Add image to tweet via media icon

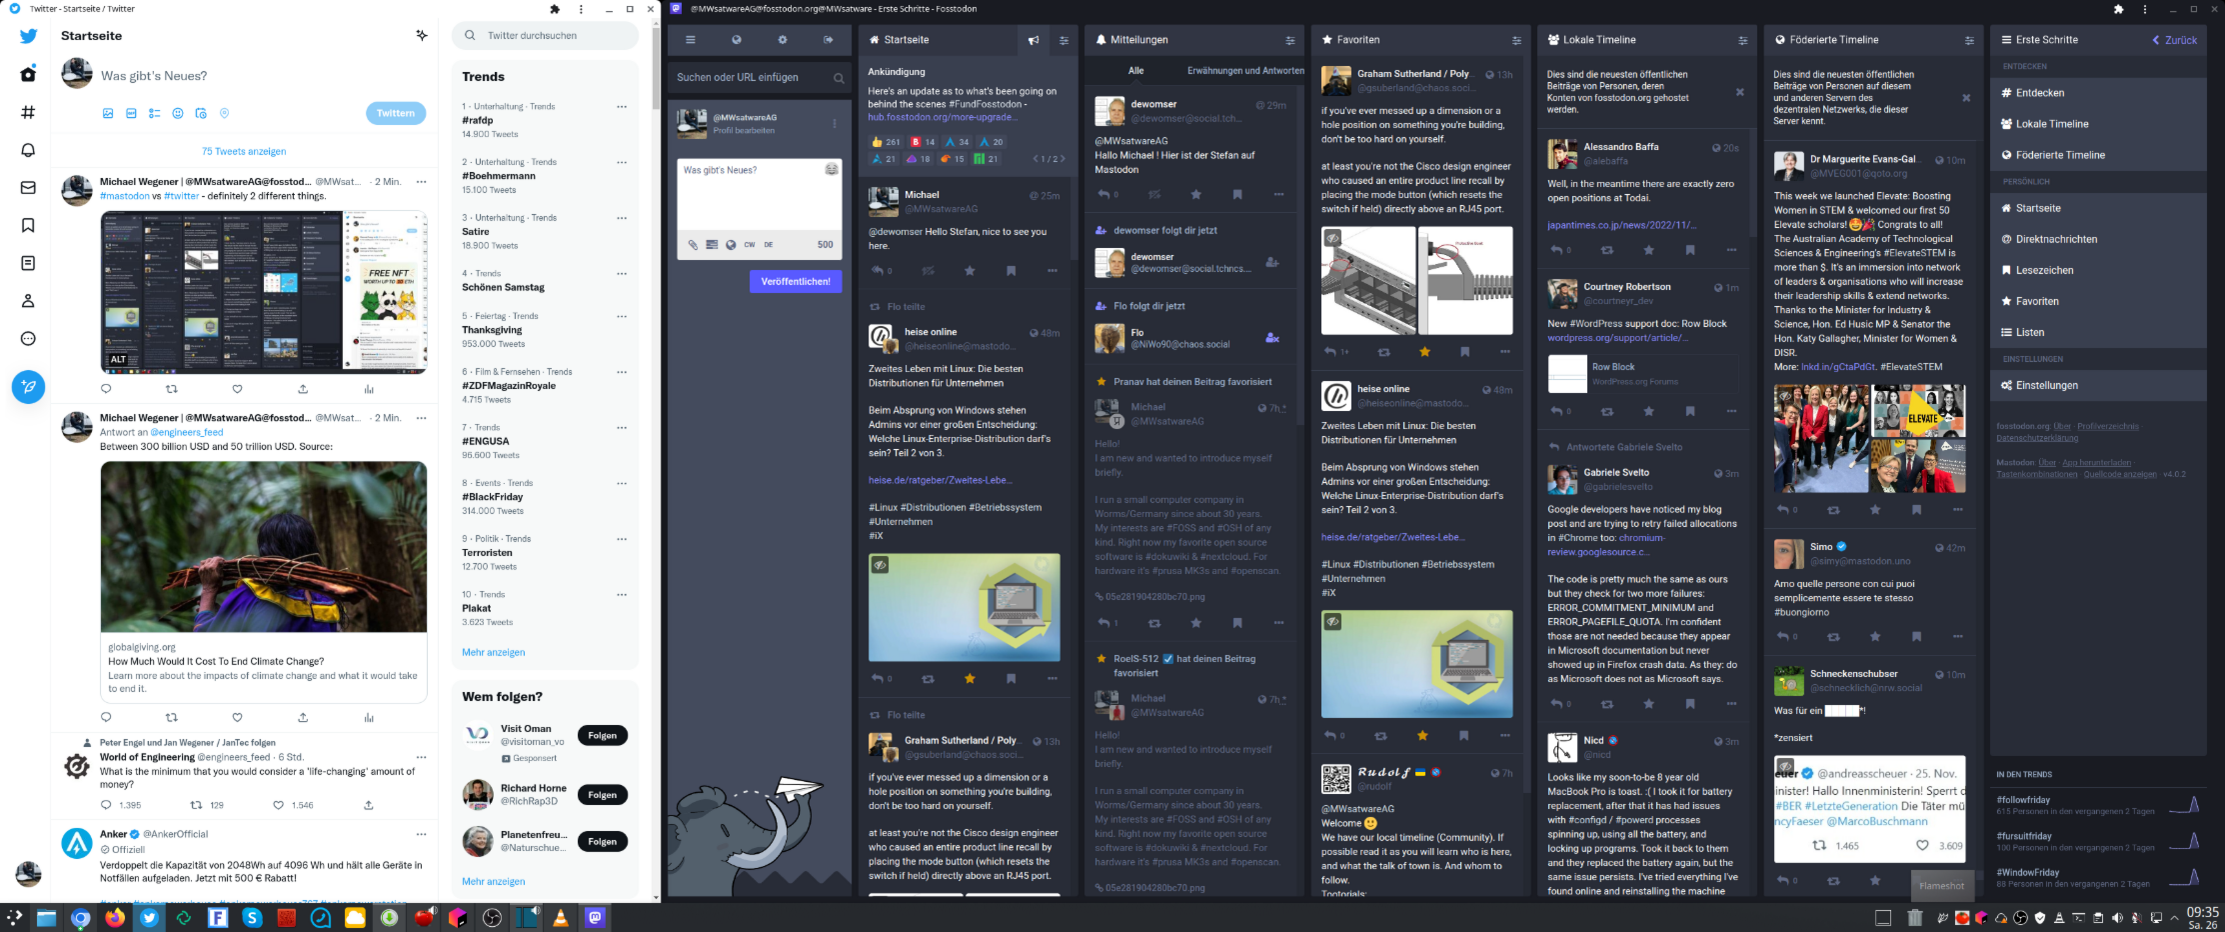(107, 113)
